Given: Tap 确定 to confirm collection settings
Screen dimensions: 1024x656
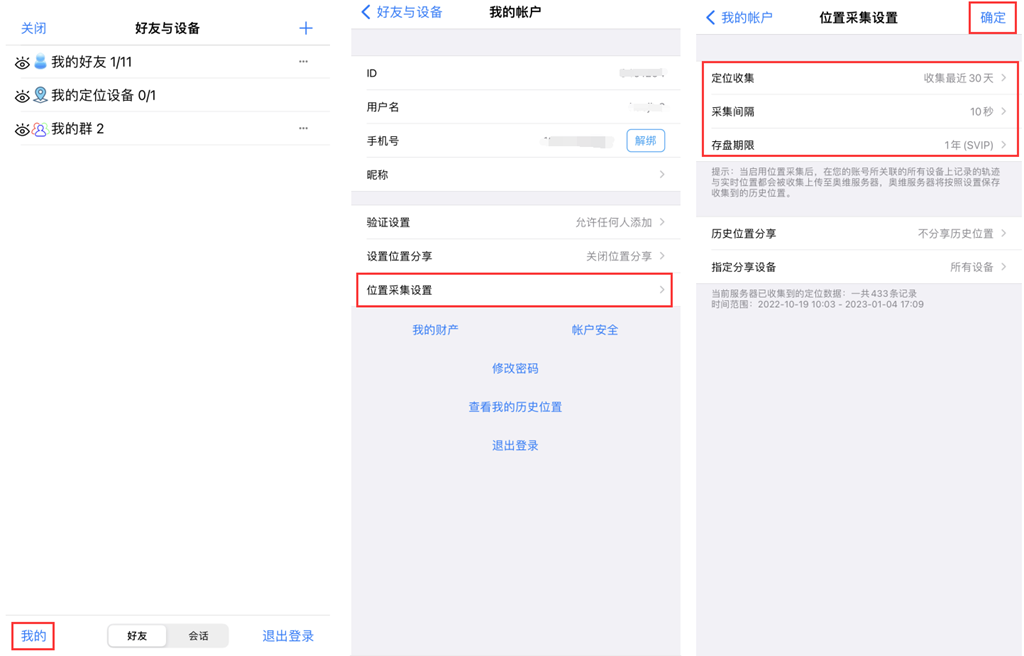Looking at the screenshot, I should point(992,18).
